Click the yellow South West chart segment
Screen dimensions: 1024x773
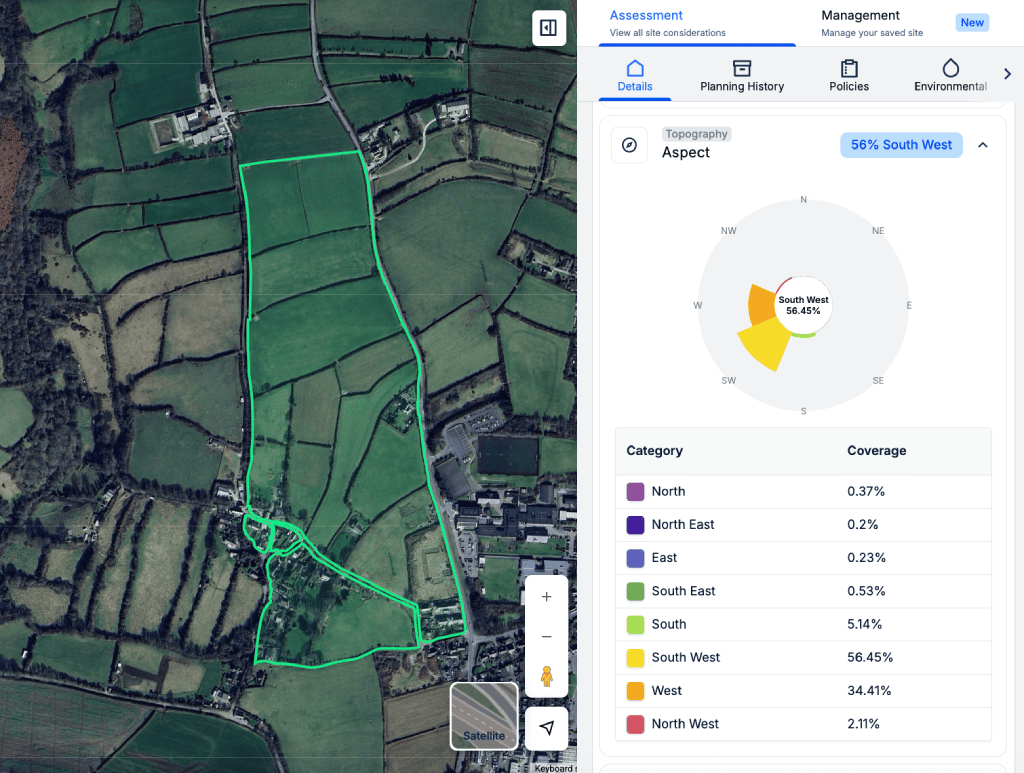coord(764,347)
